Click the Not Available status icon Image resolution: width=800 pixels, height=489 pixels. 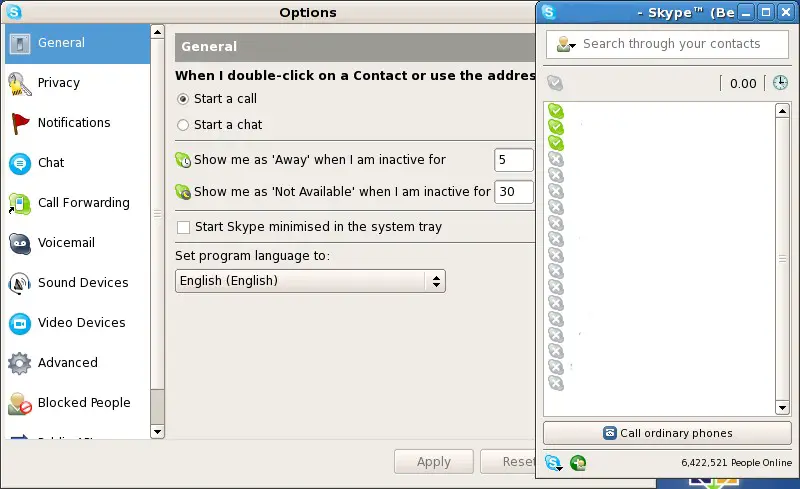coord(183,192)
